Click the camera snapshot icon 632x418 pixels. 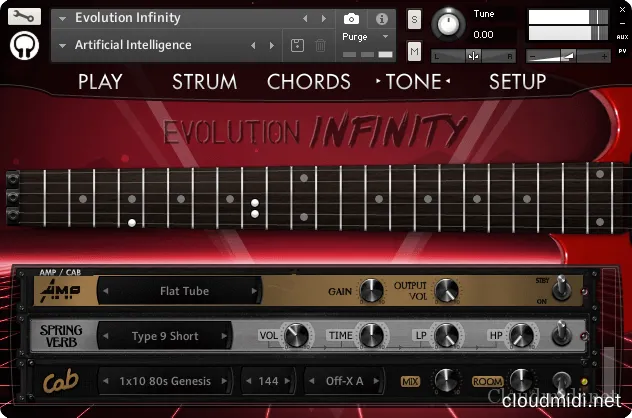click(352, 18)
